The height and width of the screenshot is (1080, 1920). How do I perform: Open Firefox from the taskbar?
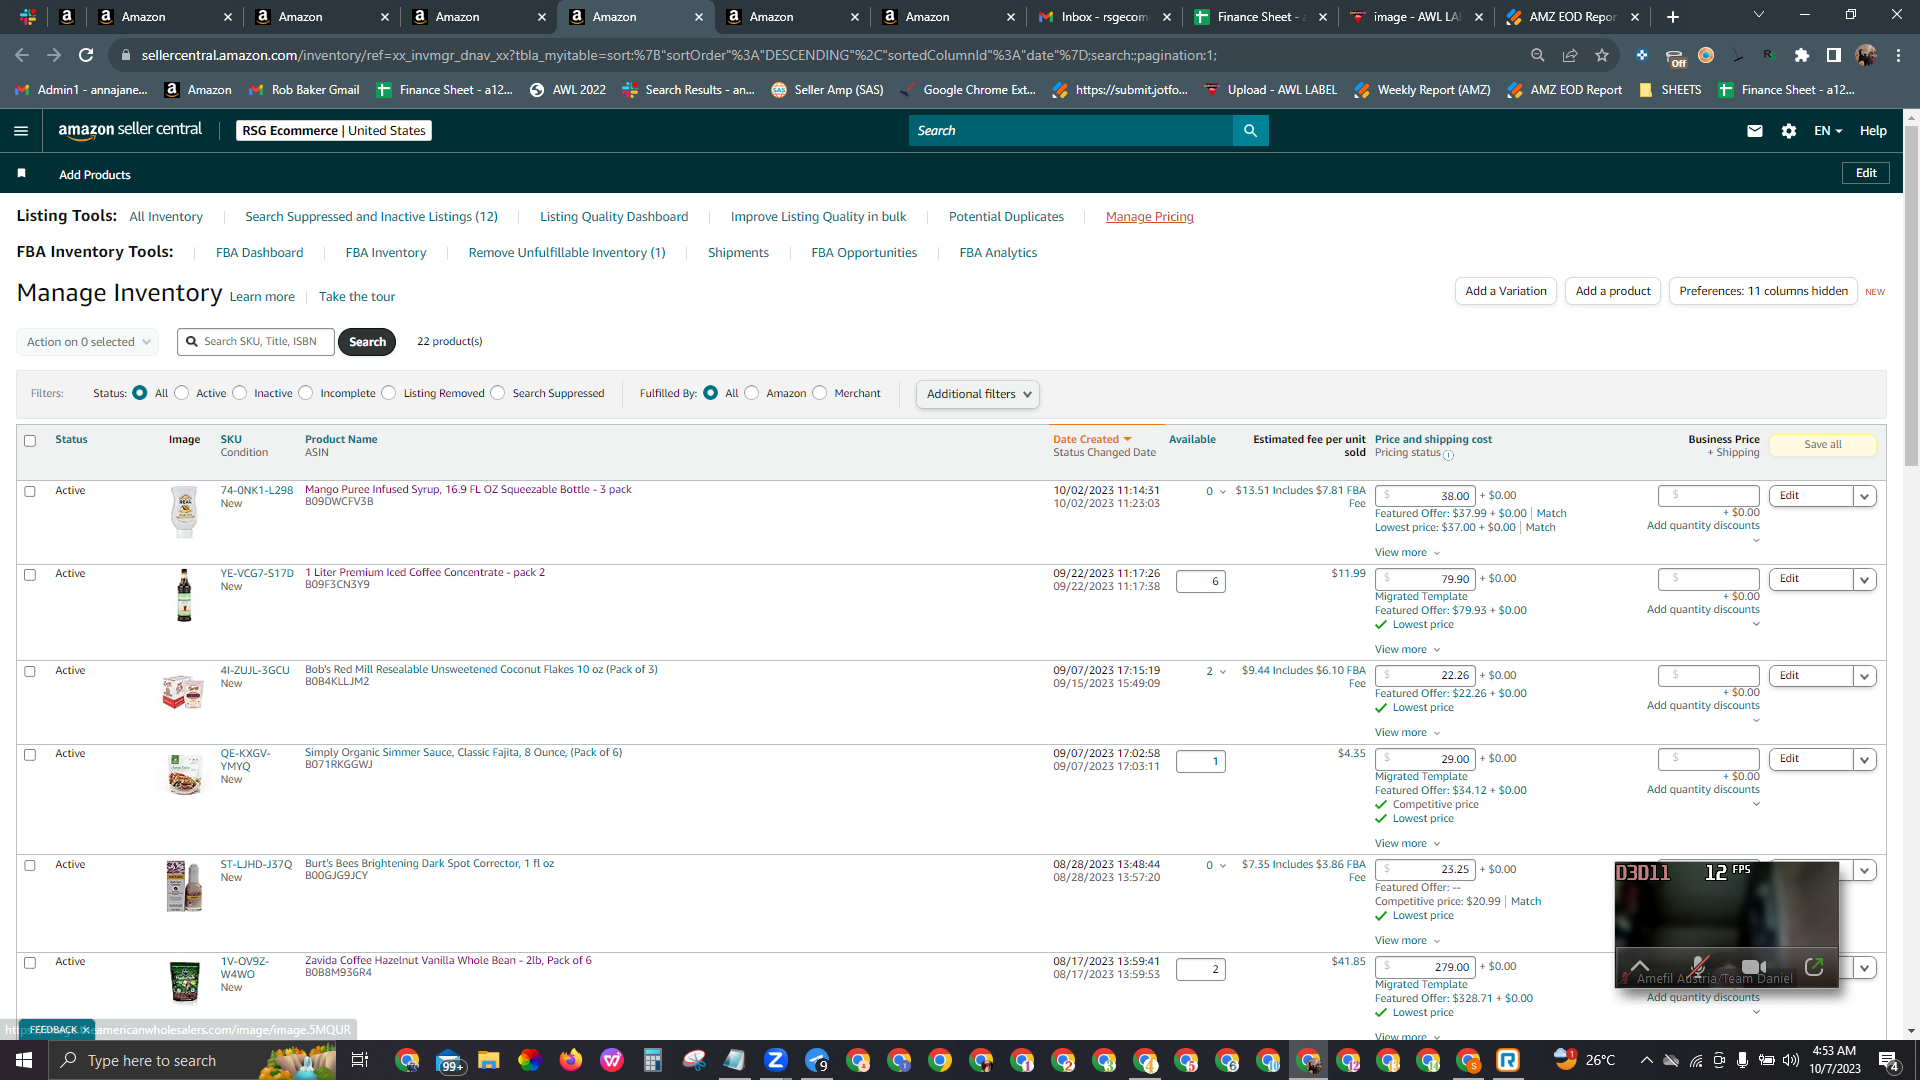[x=570, y=1060]
